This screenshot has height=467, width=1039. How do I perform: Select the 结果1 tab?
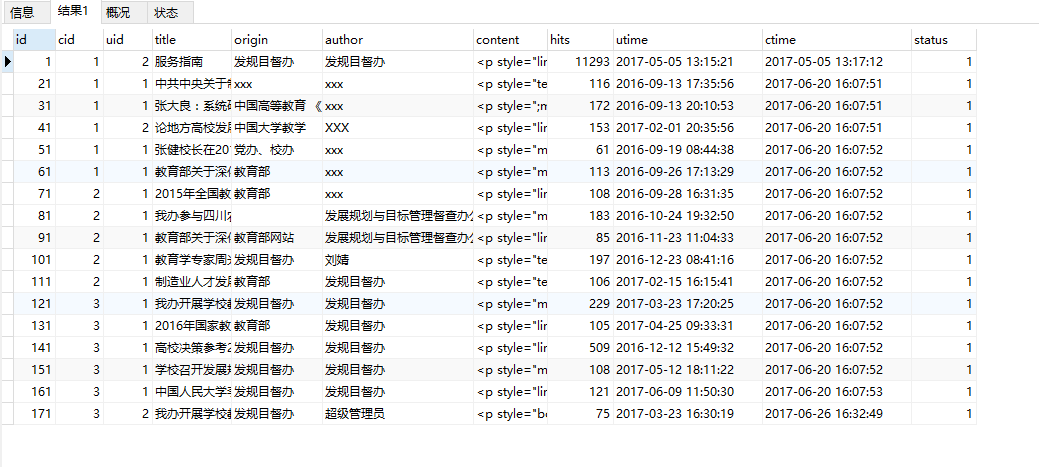pyautogui.click(x=72, y=13)
